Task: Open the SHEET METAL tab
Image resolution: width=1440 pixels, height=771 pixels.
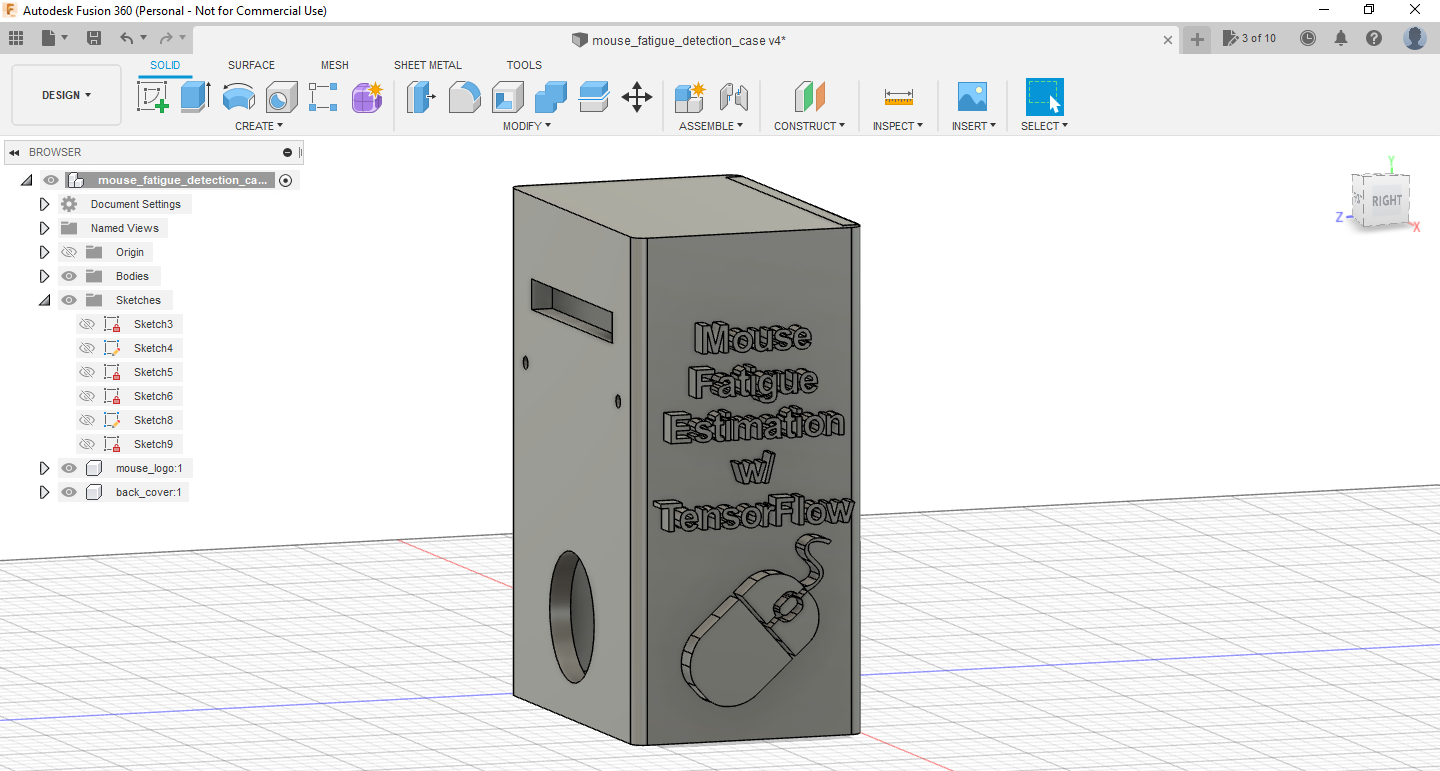Action: (x=428, y=64)
